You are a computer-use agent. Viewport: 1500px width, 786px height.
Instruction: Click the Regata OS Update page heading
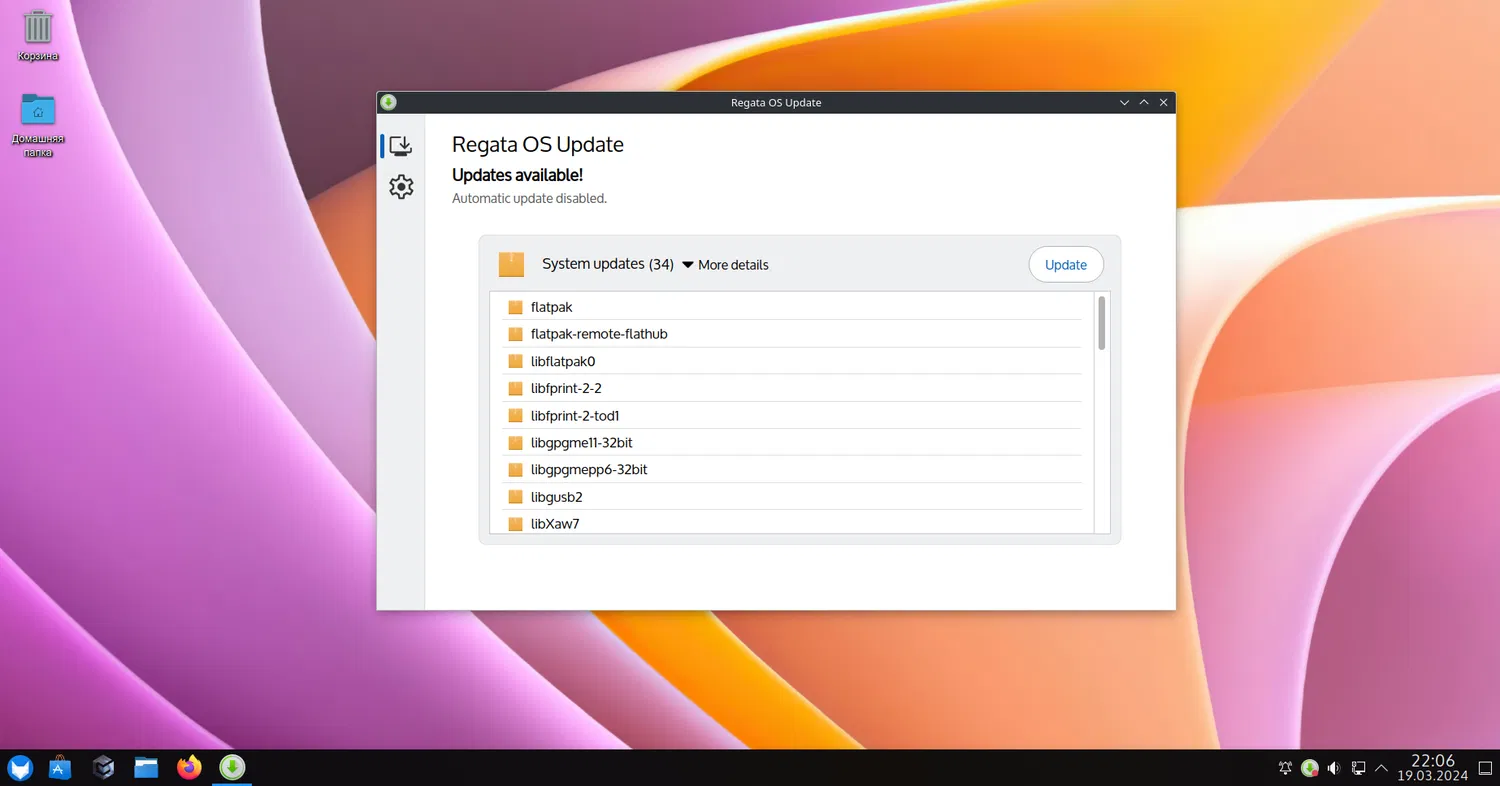pyautogui.click(x=538, y=144)
